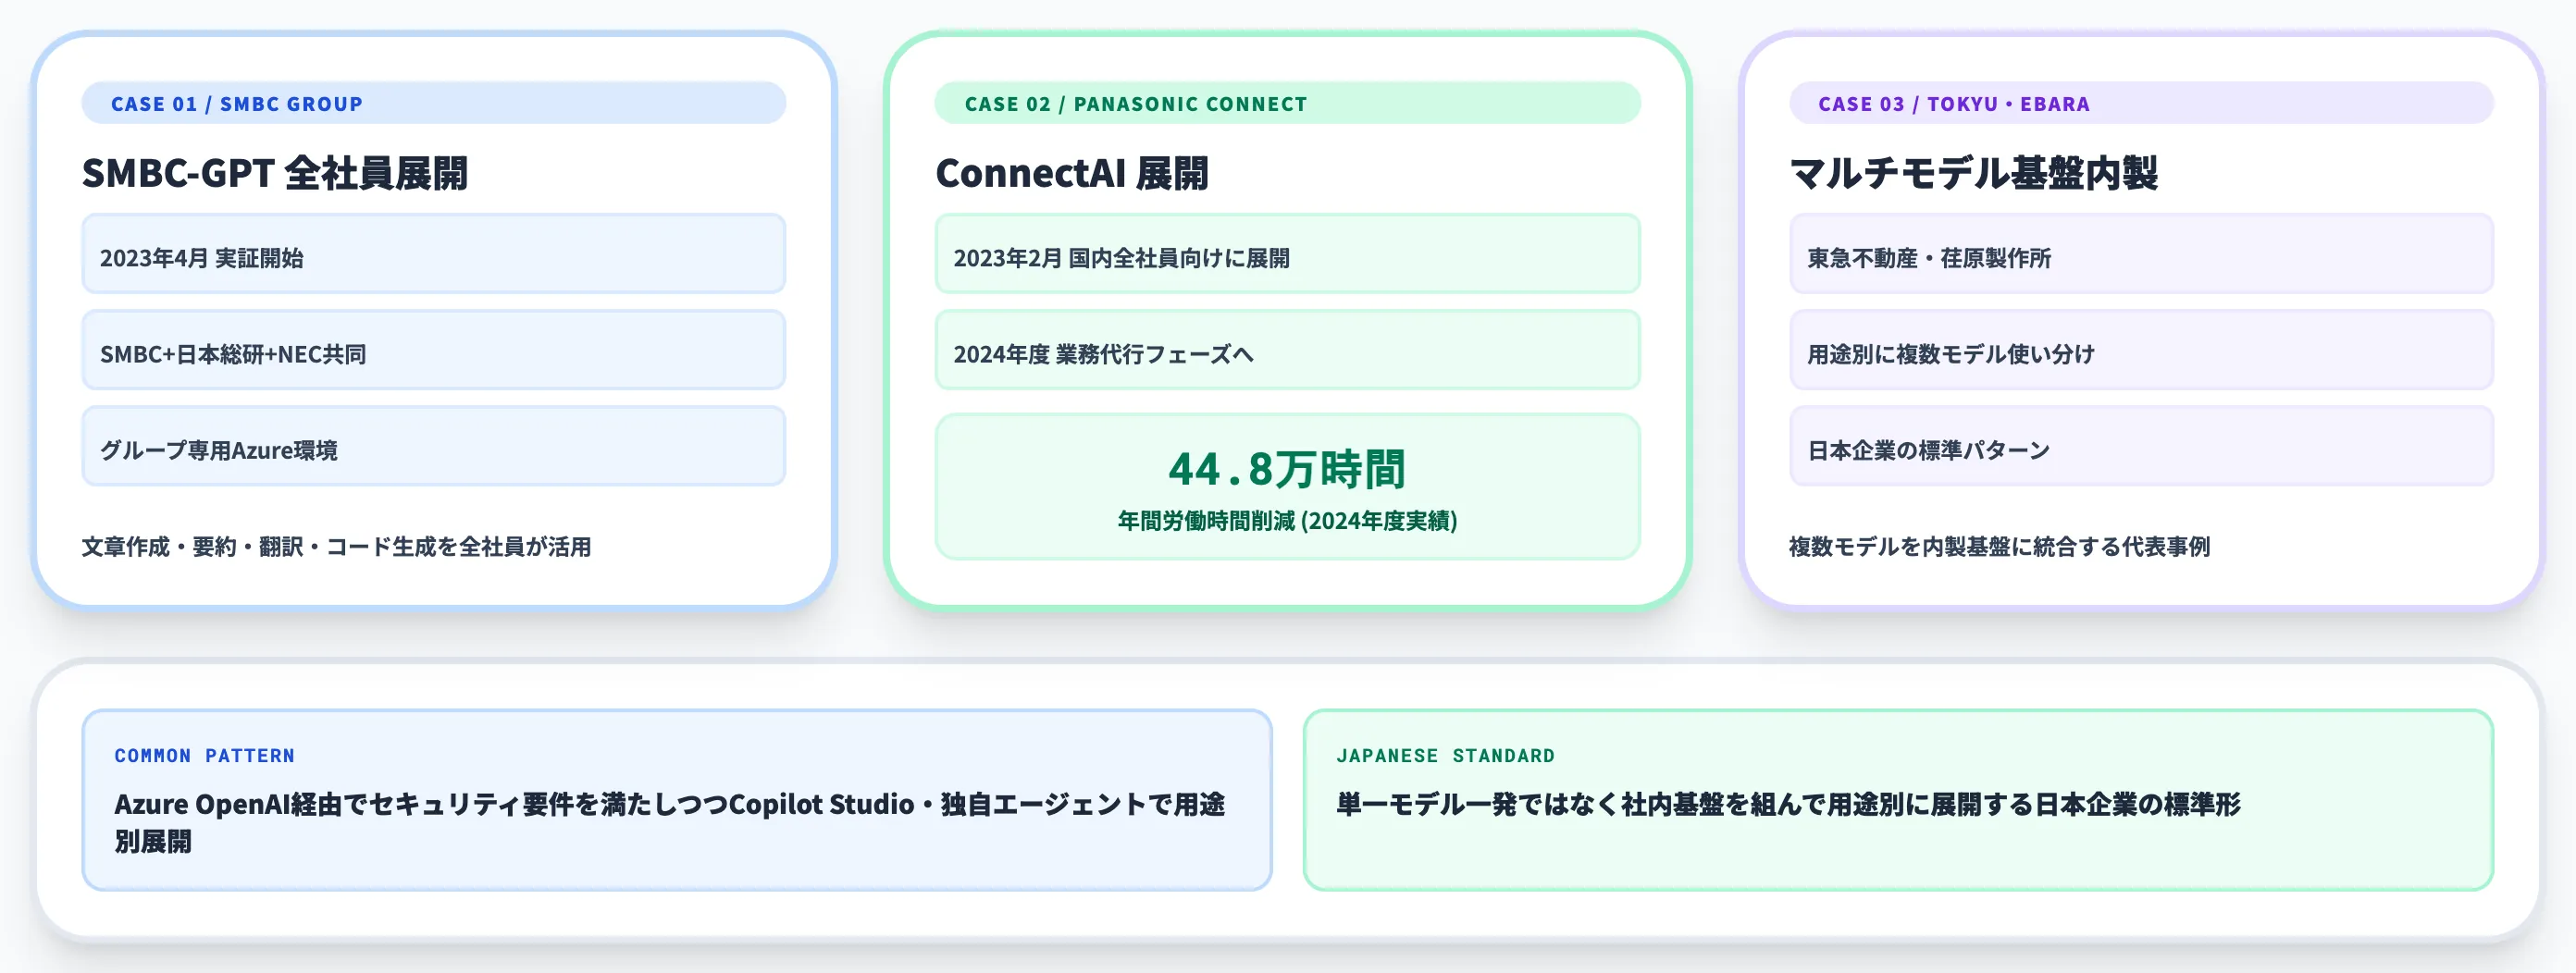Select the 文章作成・要約・翻訳 footnote text
The image size is (2576, 973).
point(336,547)
